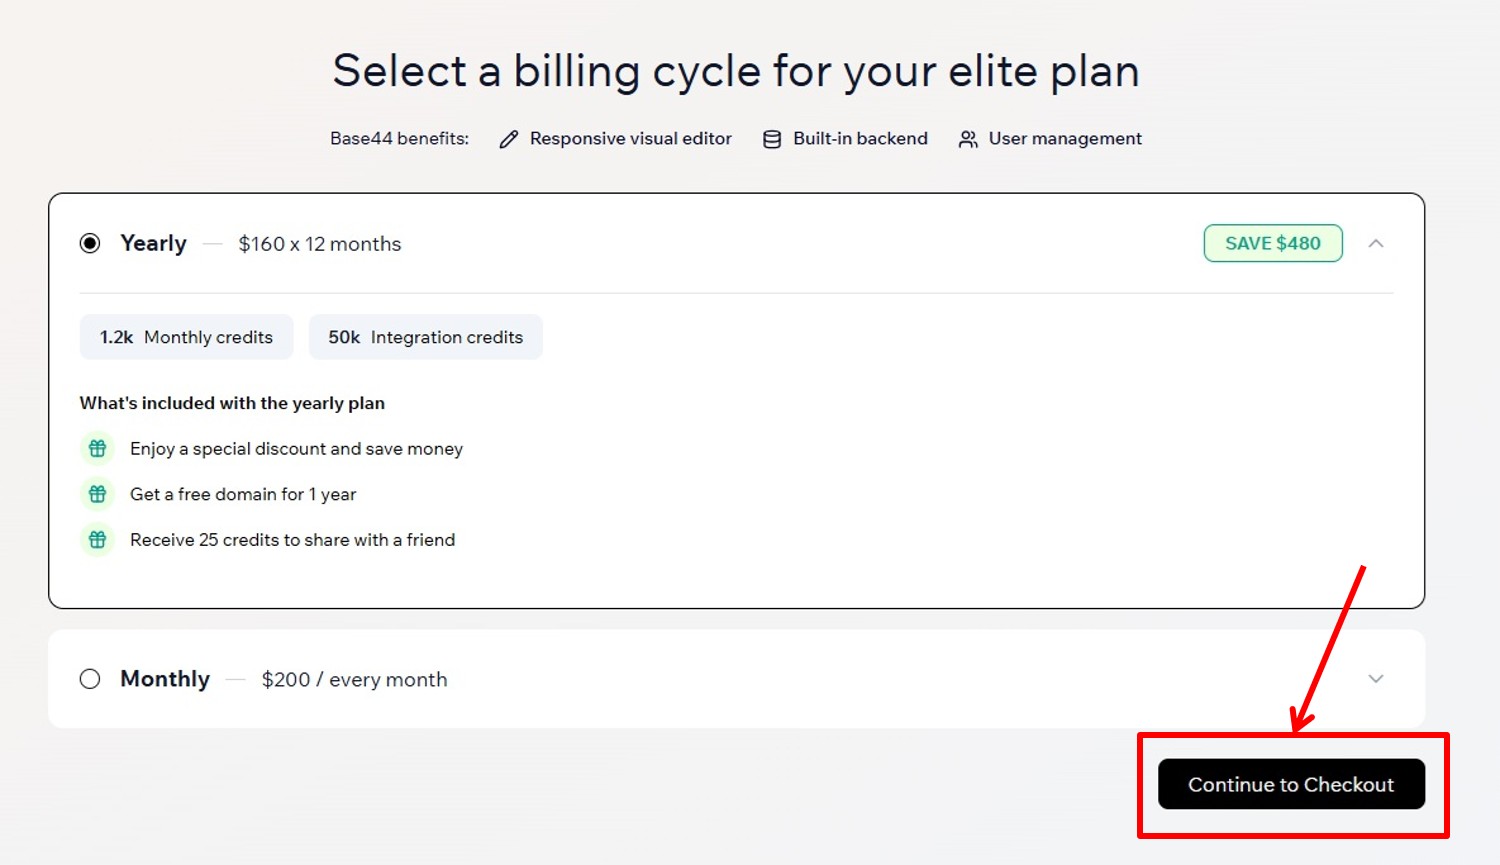
Task: Collapse the Yearly plan details chevron
Action: [1376, 244]
